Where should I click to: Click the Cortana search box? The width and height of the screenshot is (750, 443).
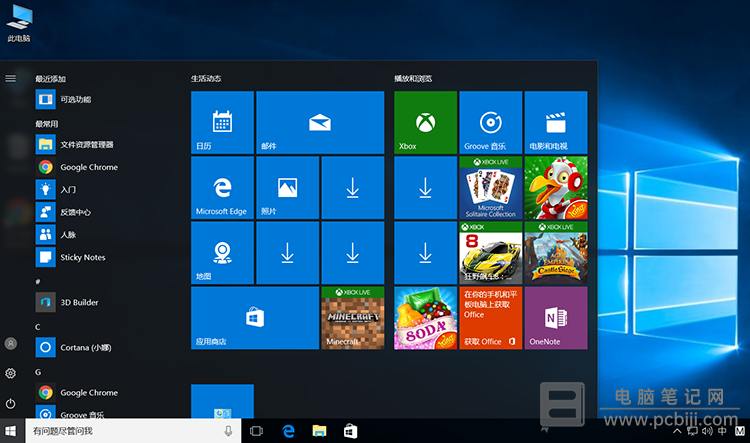133,431
